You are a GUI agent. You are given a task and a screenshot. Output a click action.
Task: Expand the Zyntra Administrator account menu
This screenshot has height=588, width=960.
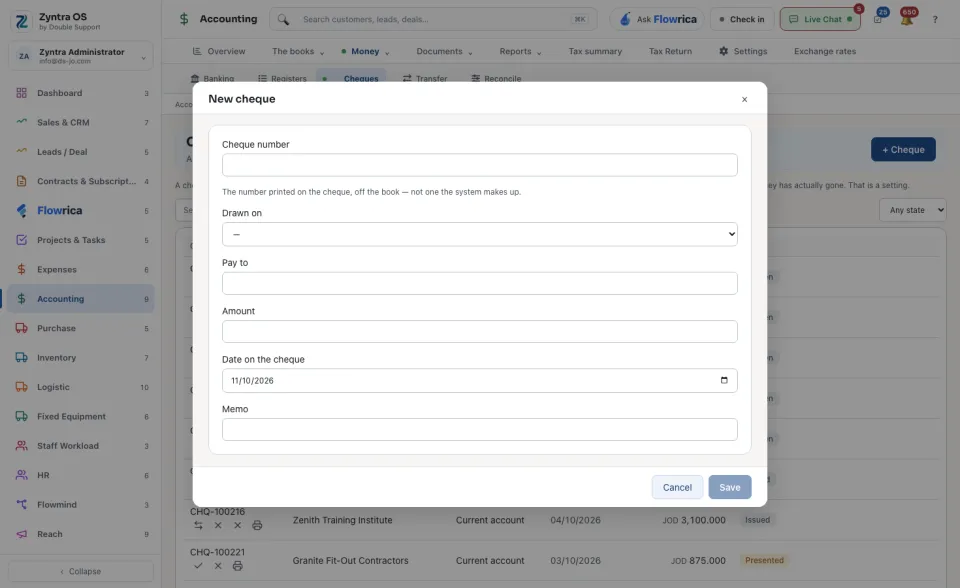click(81, 56)
